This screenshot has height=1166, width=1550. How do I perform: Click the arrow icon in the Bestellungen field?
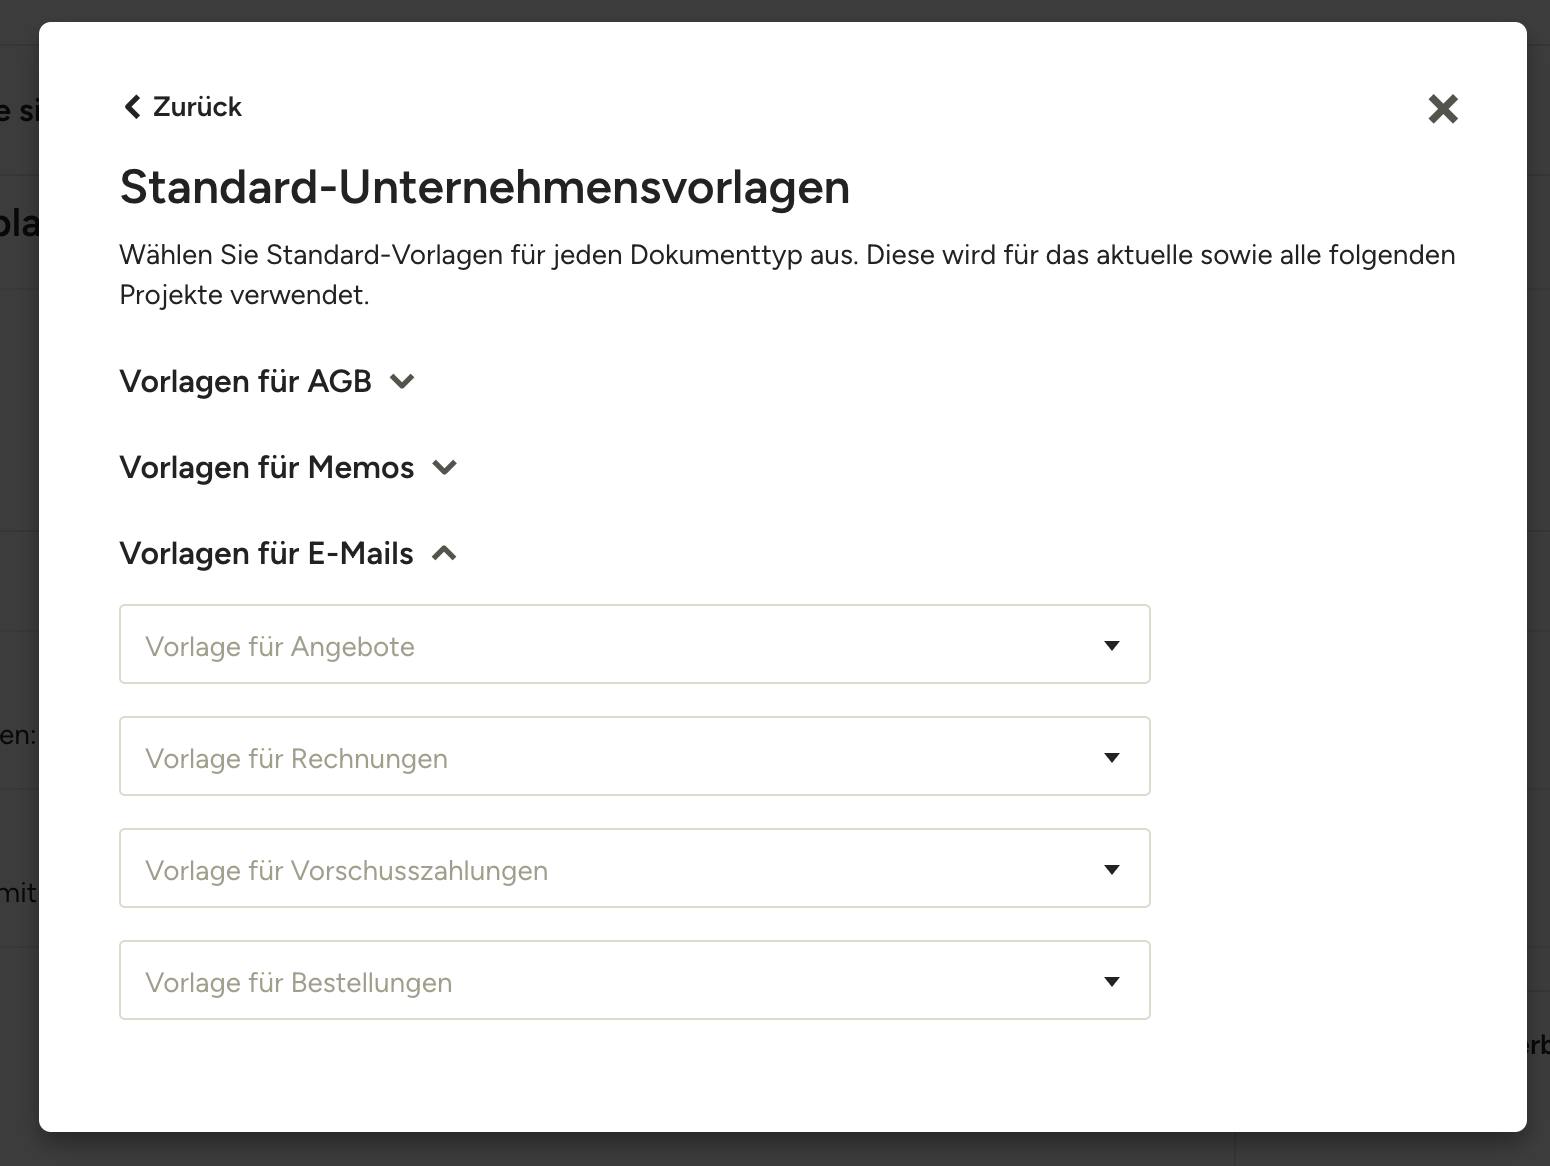[x=1111, y=981]
